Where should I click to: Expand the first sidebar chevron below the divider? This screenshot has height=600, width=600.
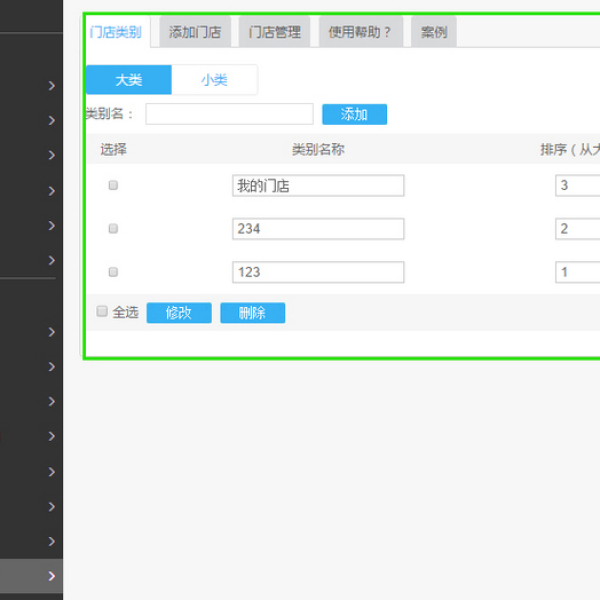coord(51,332)
